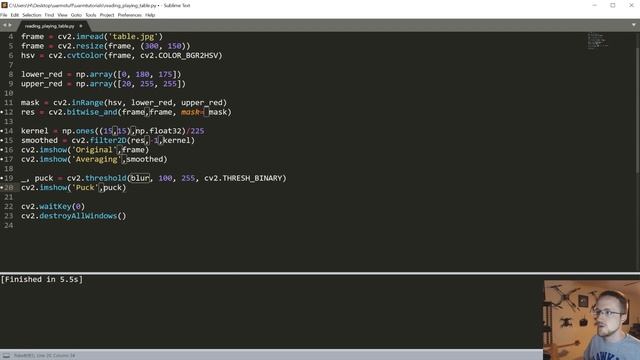Open the Preferences menu
This screenshot has height=360, width=640.
tap(129, 15)
